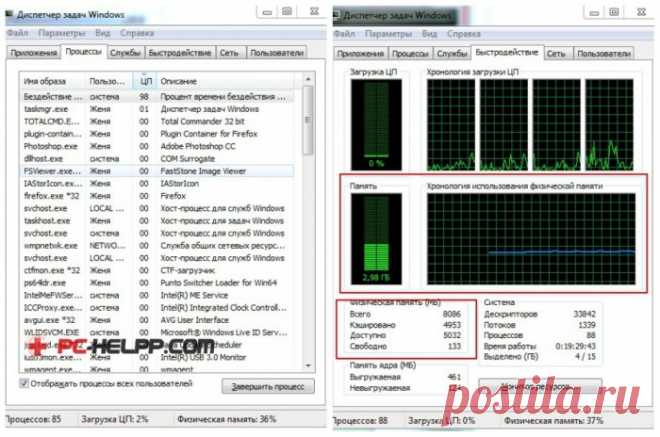Select wmpnetwk.exe process row
Screen dimensions: 660x437
(157, 245)
